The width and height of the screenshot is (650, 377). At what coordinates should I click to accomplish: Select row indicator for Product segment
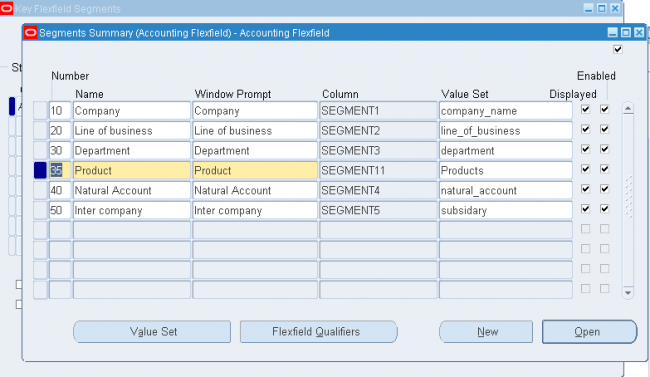tap(40, 170)
